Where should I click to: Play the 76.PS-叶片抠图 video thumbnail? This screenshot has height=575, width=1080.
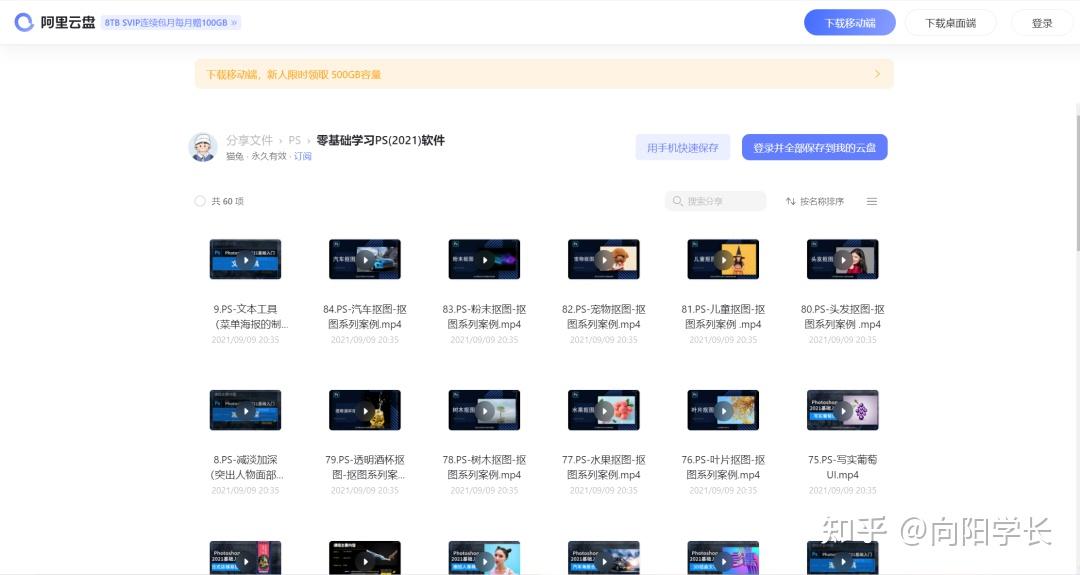[723, 410]
